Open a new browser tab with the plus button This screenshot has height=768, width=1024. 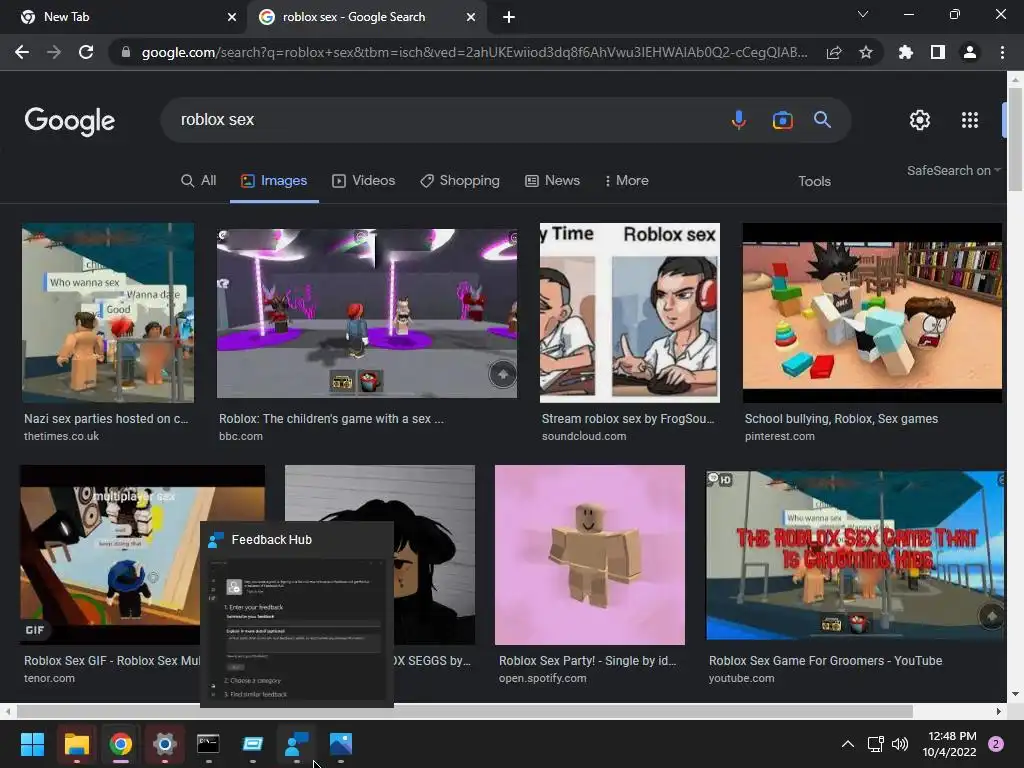509,17
